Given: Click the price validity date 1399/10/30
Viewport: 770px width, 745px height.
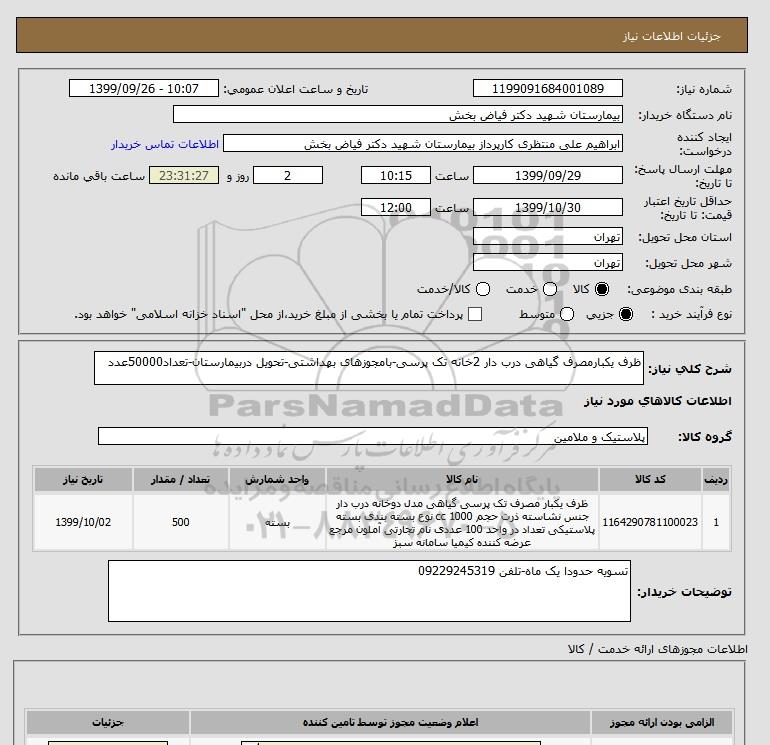Looking at the screenshot, I should click(x=548, y=207).
